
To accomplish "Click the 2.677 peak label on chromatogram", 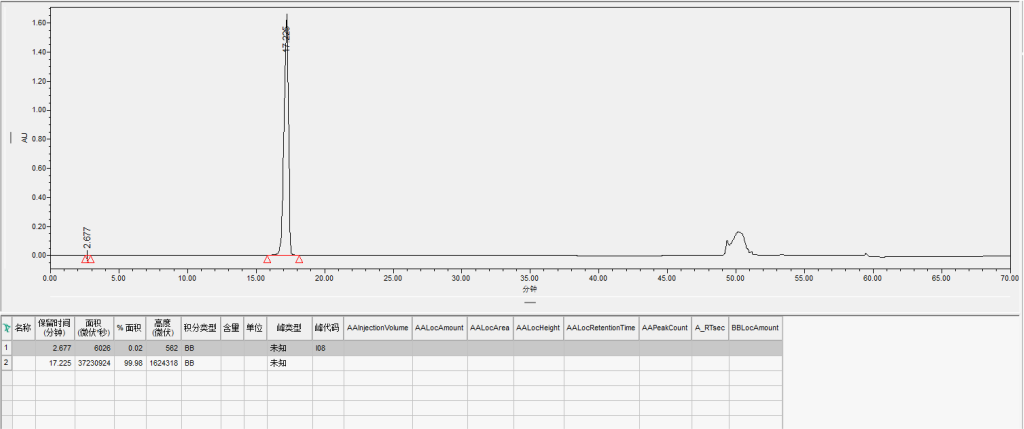I will coord(87,237).
